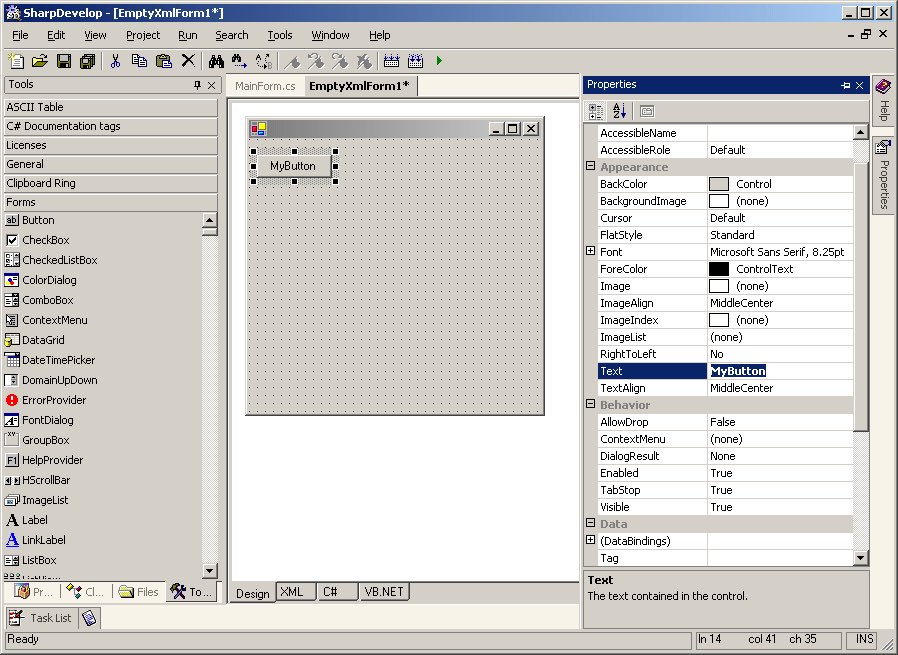This screenshot has height=655, width=898.
Task: Cut selection using the scissors icon
Action: (116, 61)
